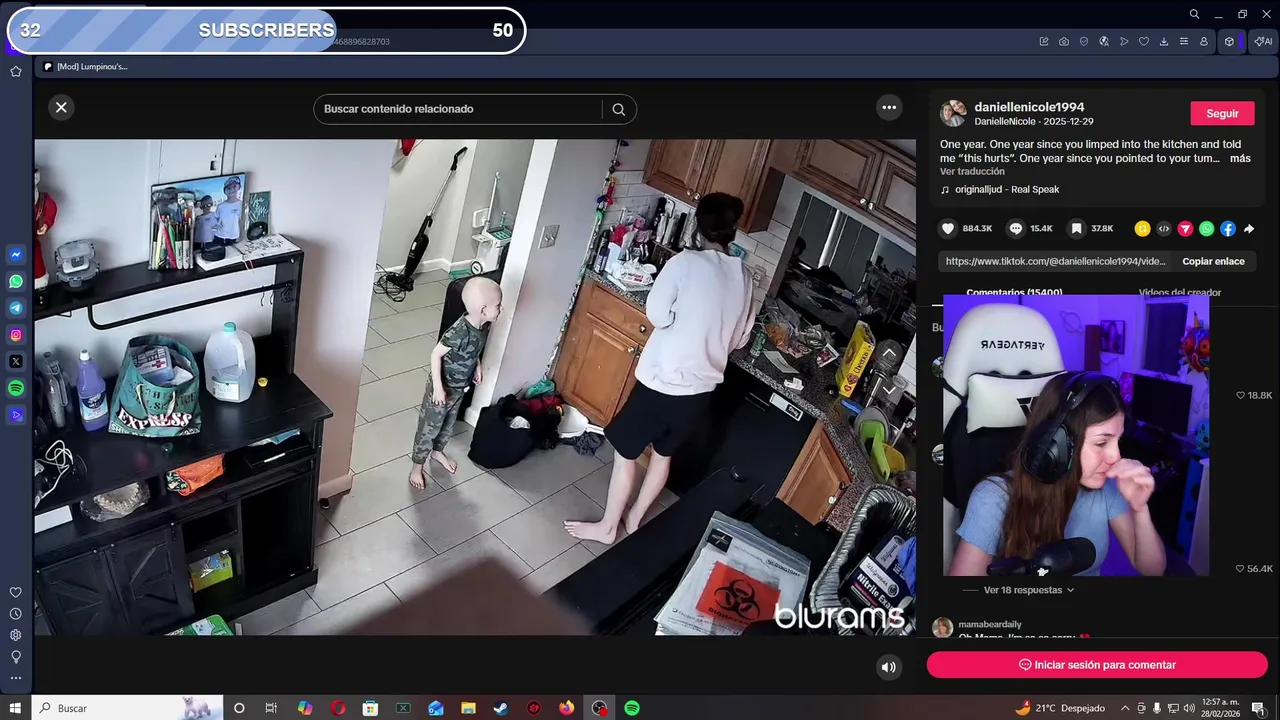Viewport: 1280px width, 720px height.
Task: Expand the caption with más
Action: [x=1240, y=158]
